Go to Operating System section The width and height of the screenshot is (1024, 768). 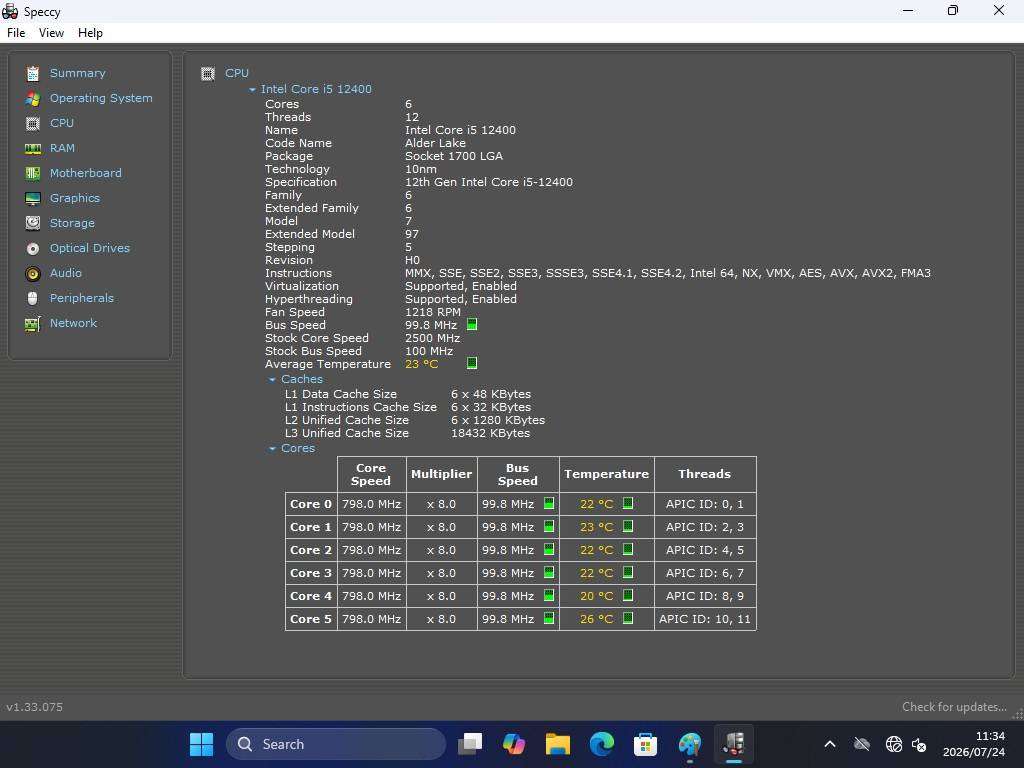(101, 98)
